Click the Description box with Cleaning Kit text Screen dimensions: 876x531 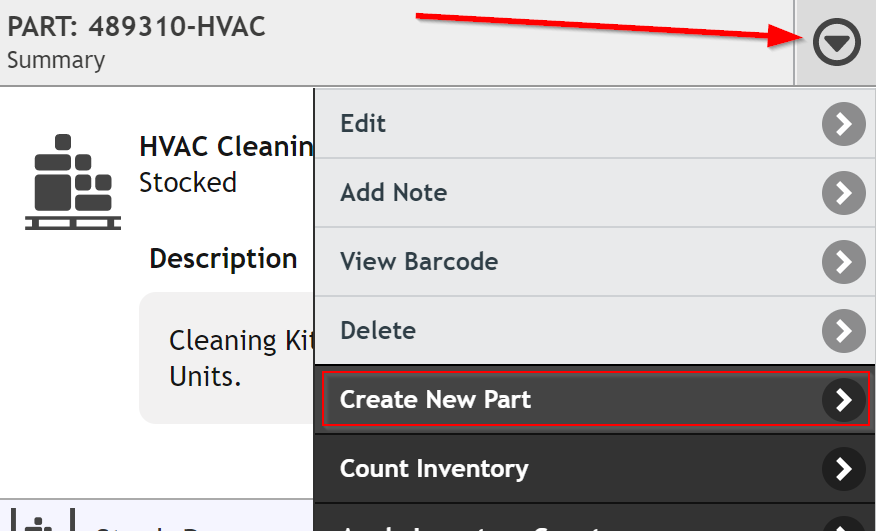(x=226, y=358)
